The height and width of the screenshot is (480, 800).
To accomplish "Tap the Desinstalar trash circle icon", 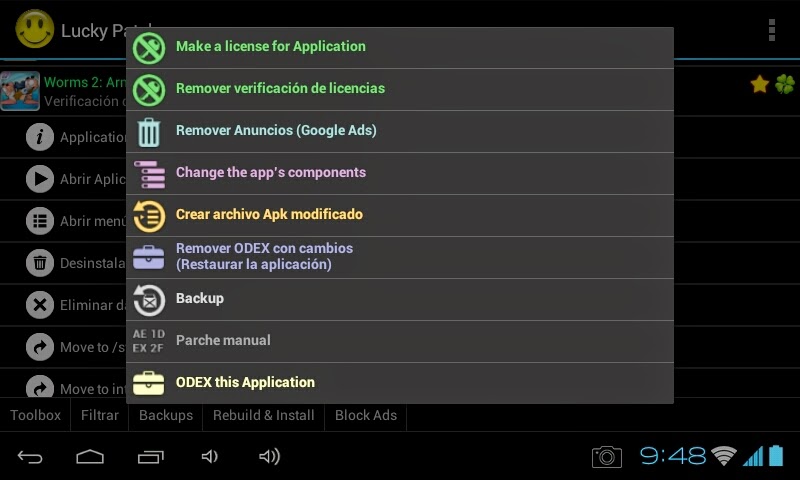I will click(x=40, y=263).
